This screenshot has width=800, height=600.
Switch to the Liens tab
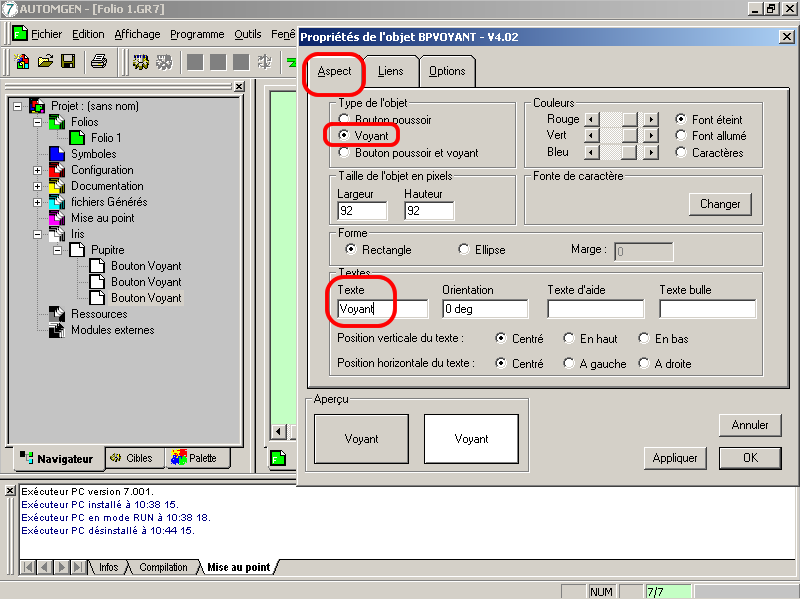[390, 71]
